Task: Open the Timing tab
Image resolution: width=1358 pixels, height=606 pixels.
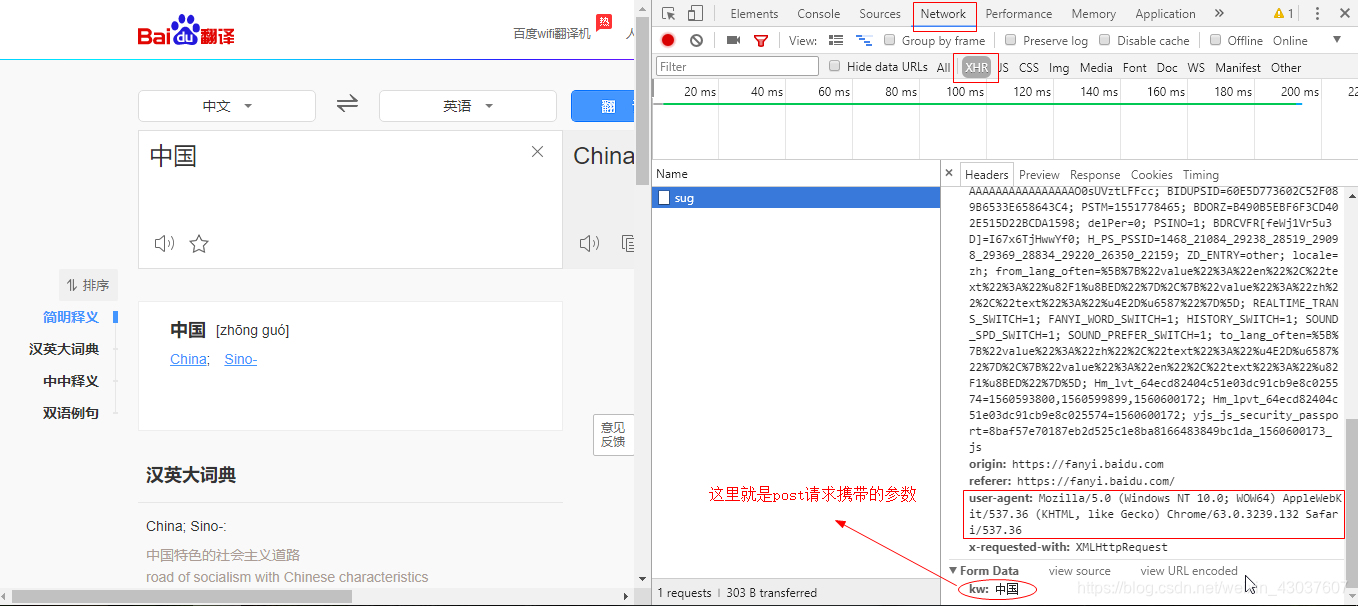Action: point(1201,174)
